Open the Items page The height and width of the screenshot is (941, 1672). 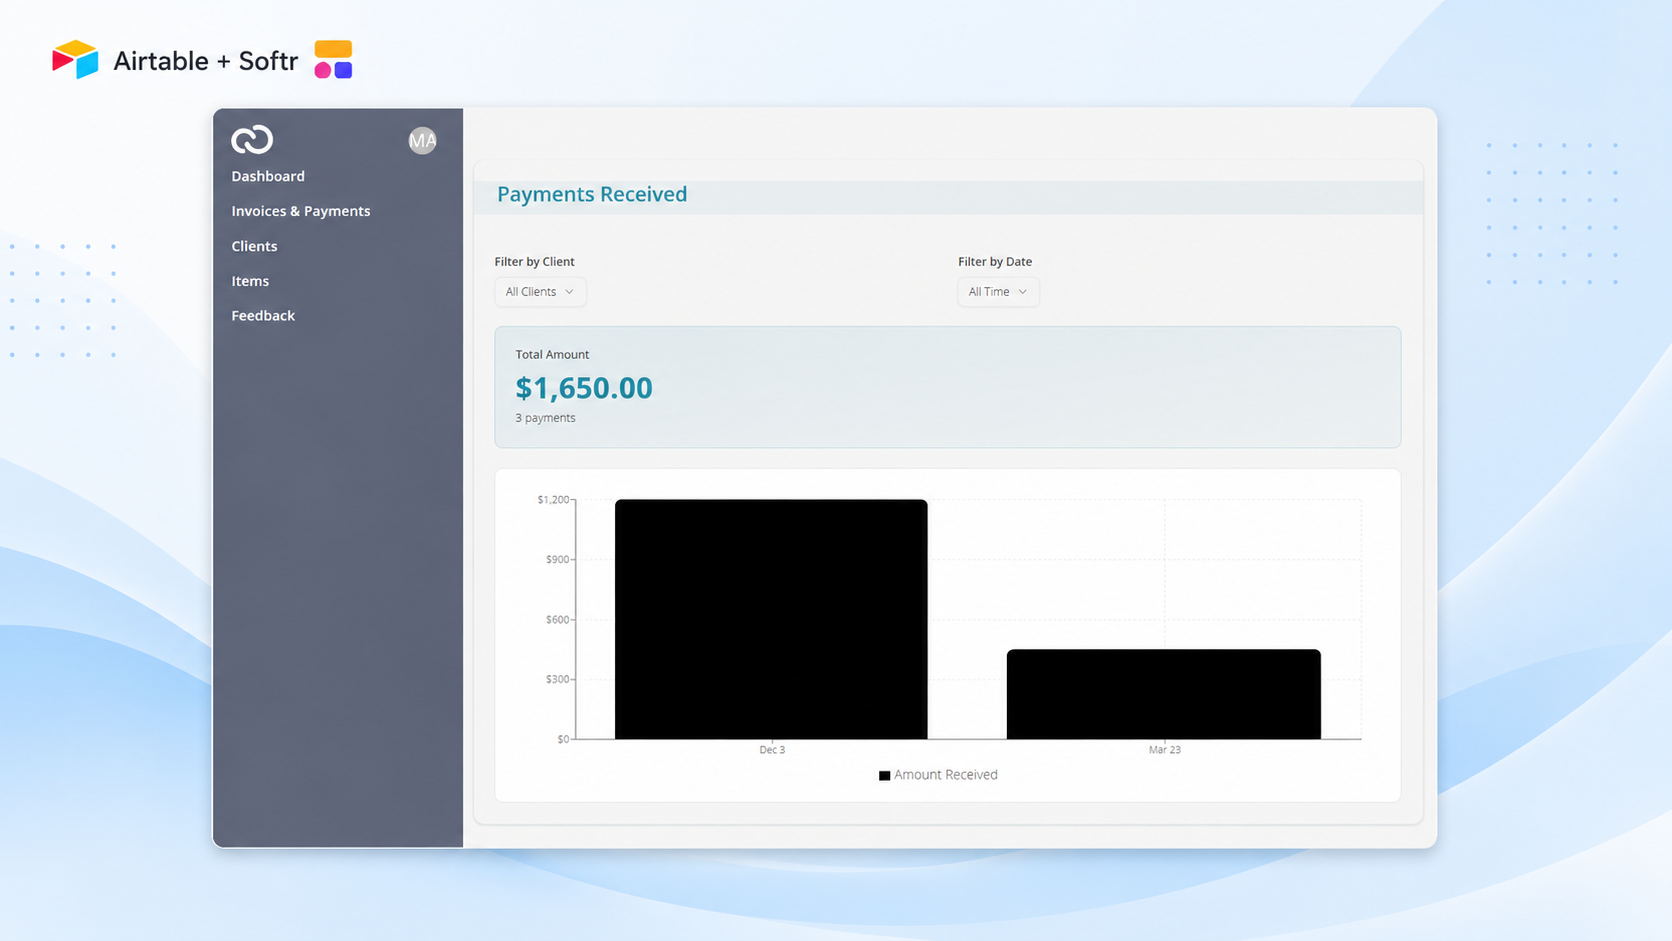click(x=250, y=281)
